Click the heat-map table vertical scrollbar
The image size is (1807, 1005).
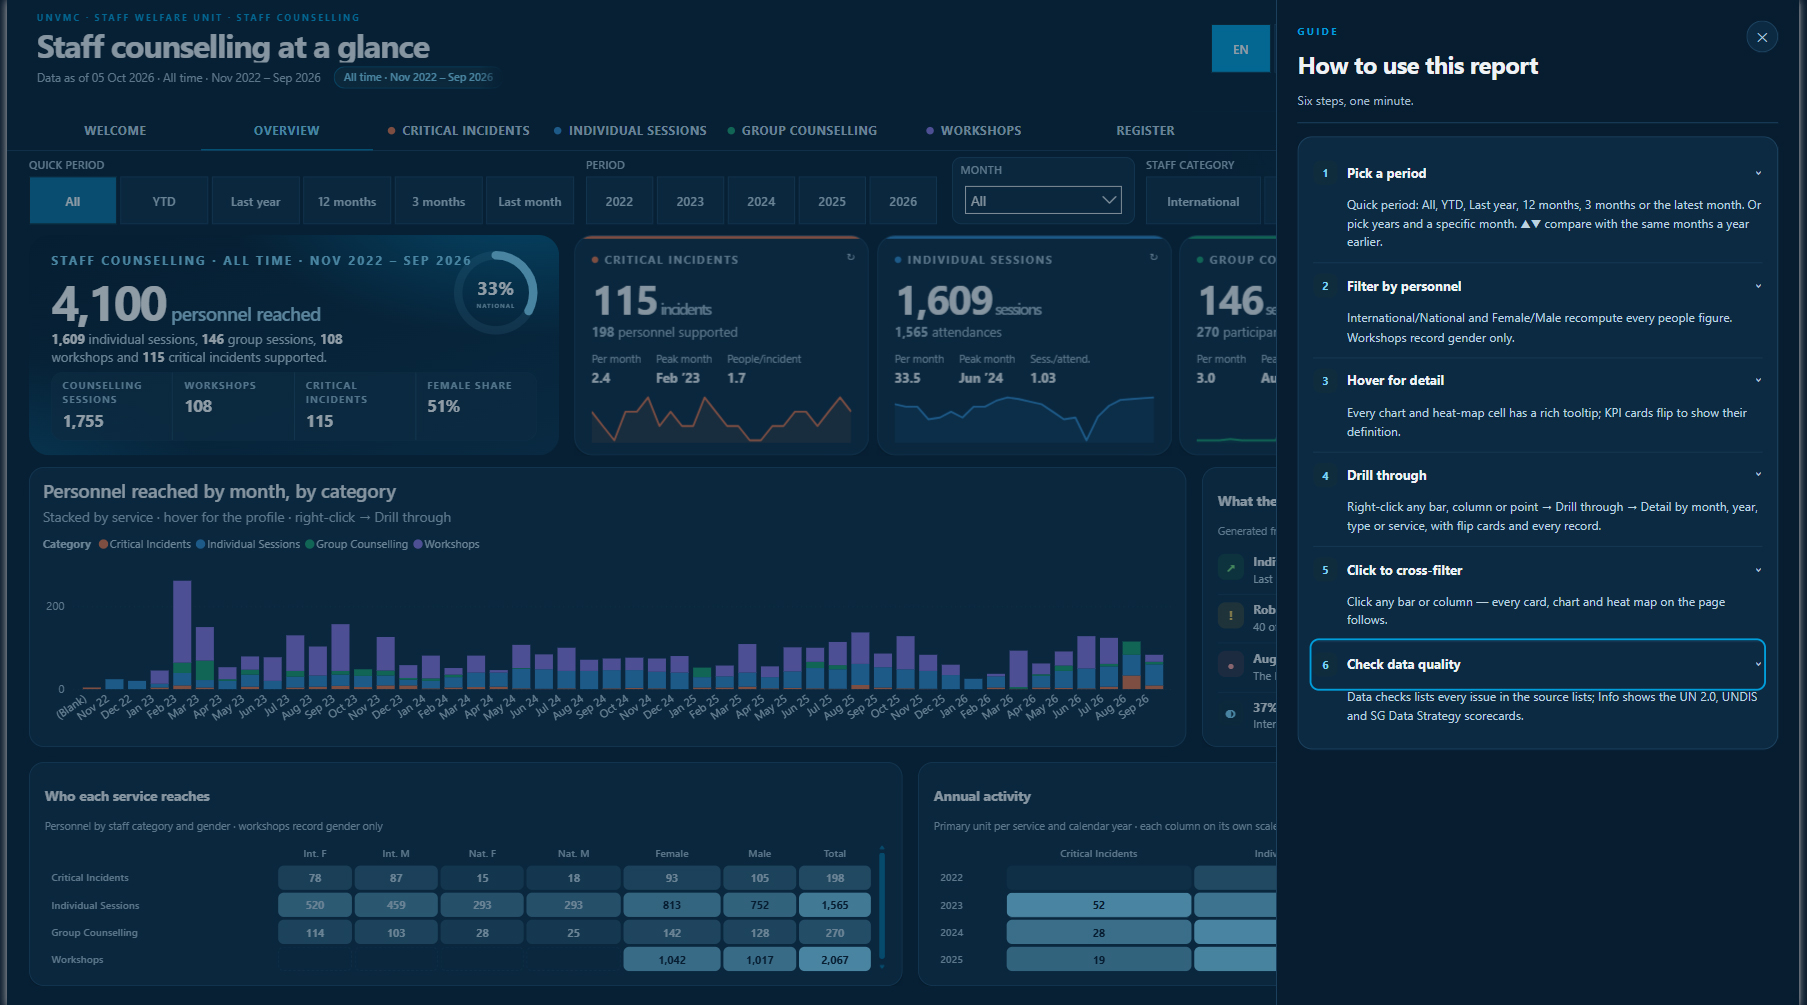coord(882,908)
